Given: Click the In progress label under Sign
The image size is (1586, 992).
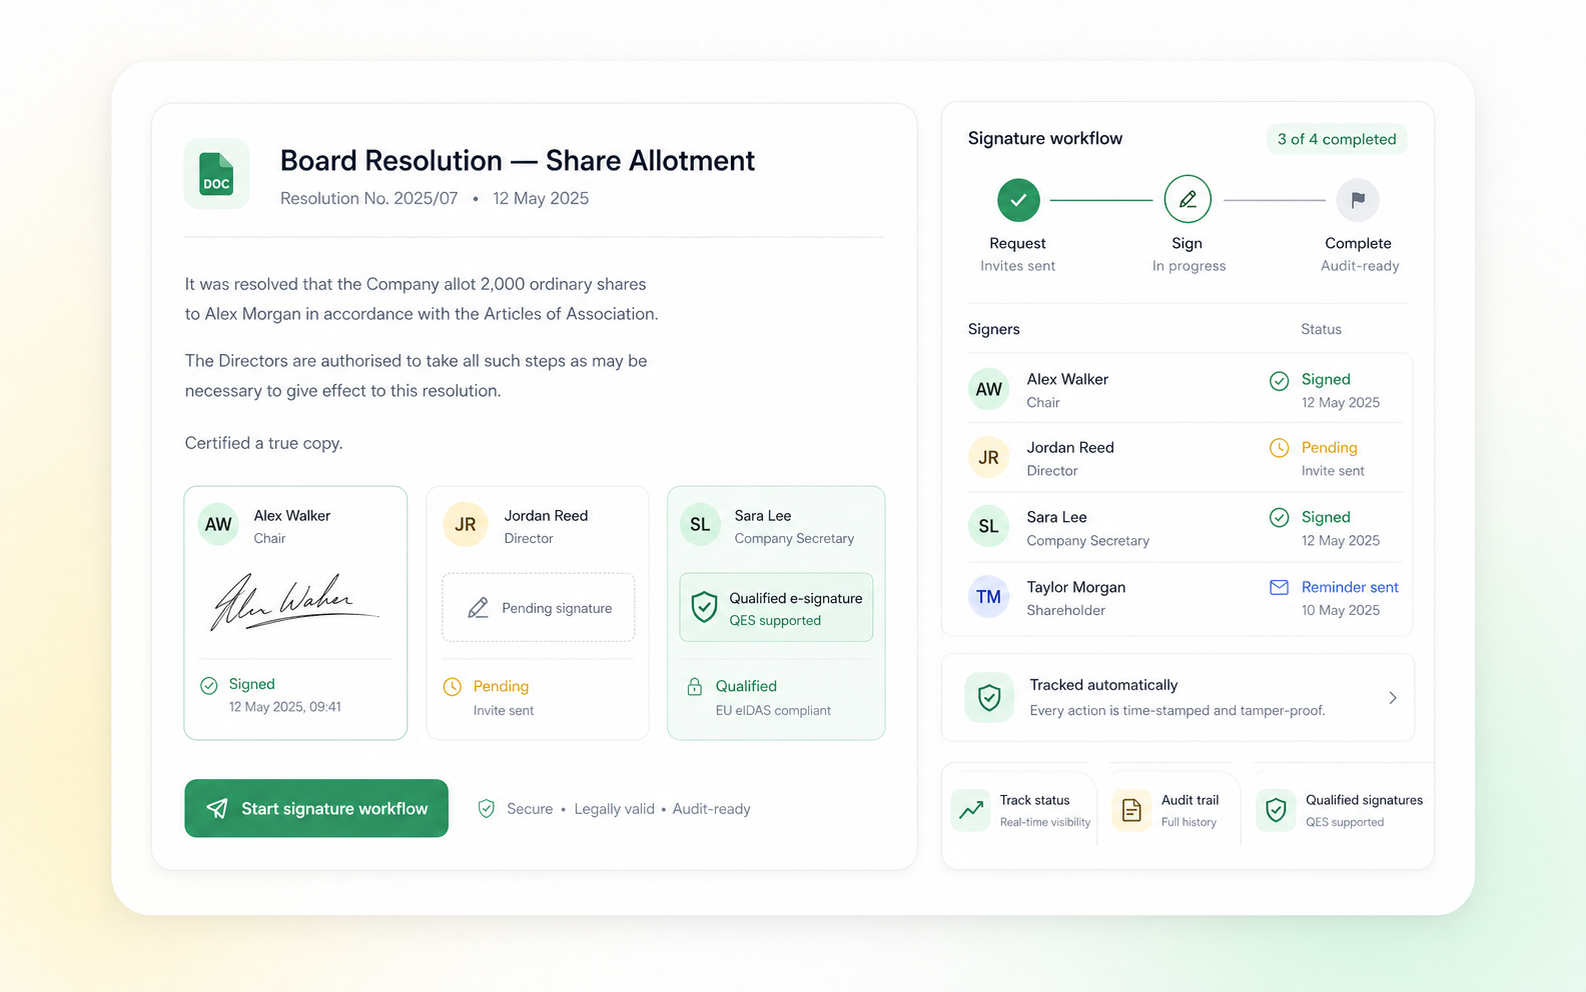Looking at the screenshot, I should 1188,266.
